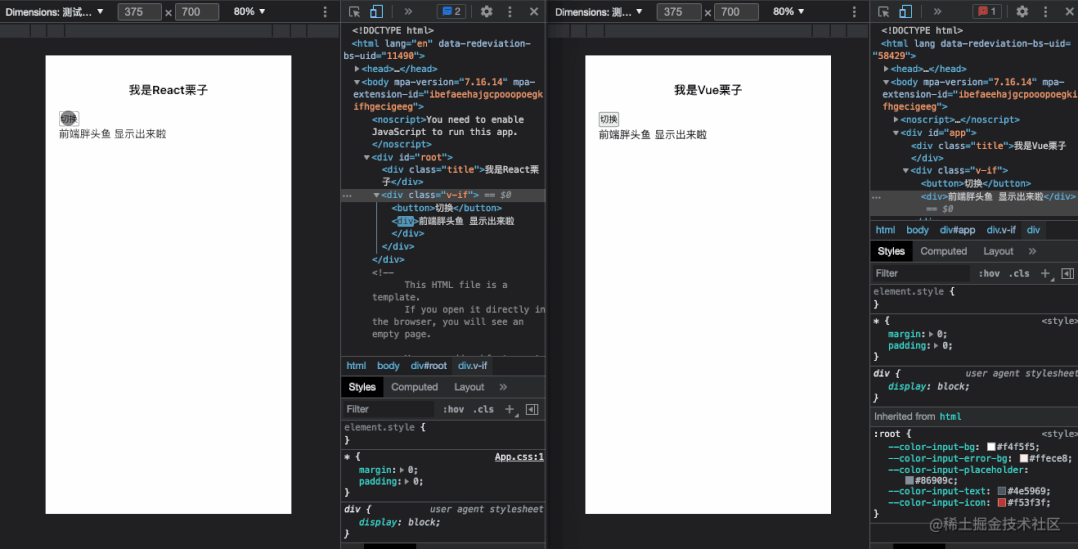Toggle computed styles sidebar in React Styles pane
This screenshot has width=1078, height=549.
[x=531, y=409]
